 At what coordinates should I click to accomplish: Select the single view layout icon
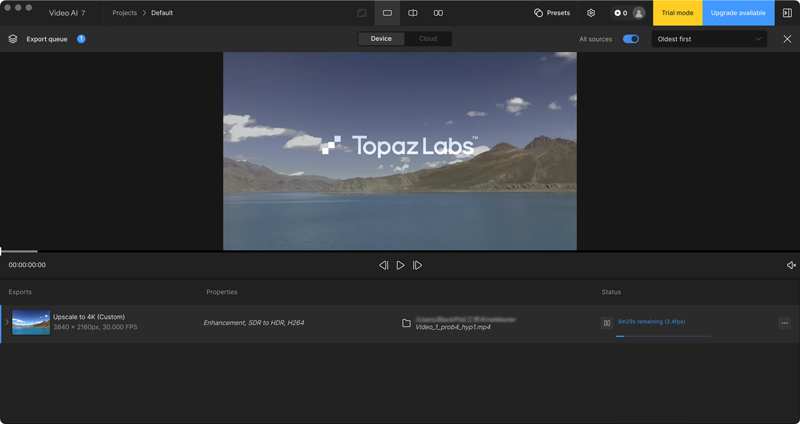click(387, 13)
